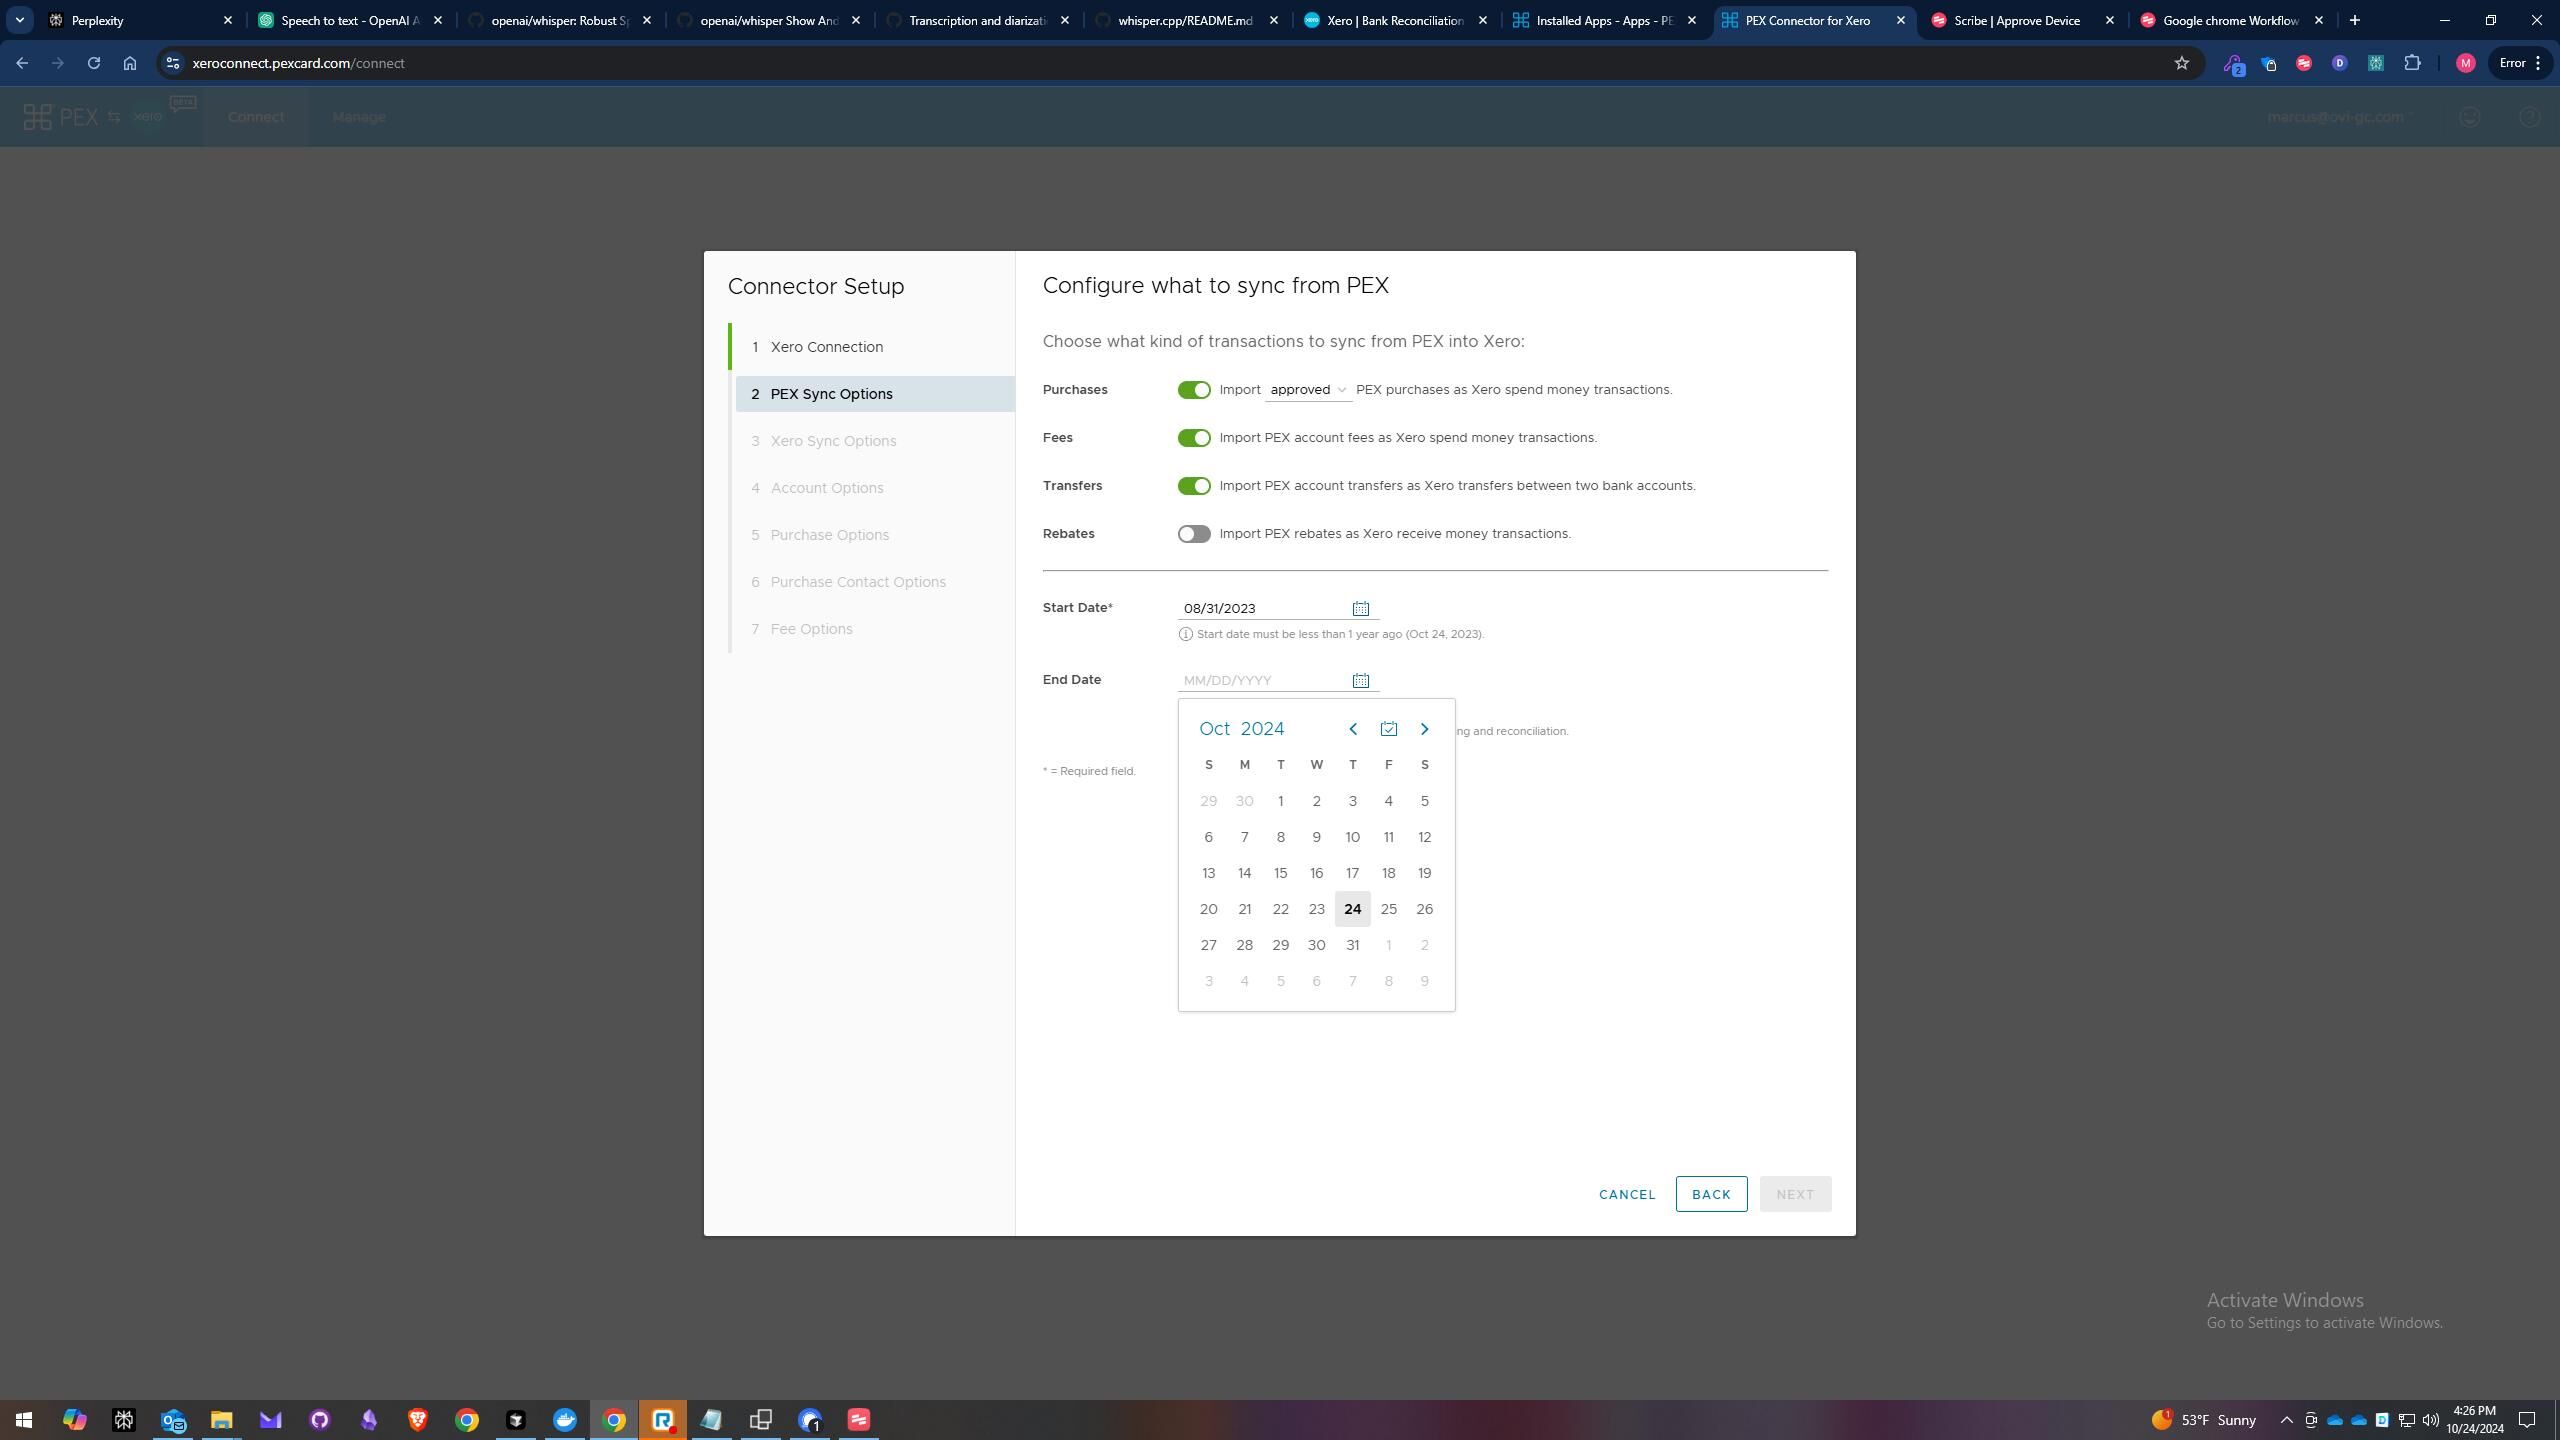The width and height of the screenshot is (2560, 1440).
Task: Bookmark this page with star icon
Action: coord(2181,63)
